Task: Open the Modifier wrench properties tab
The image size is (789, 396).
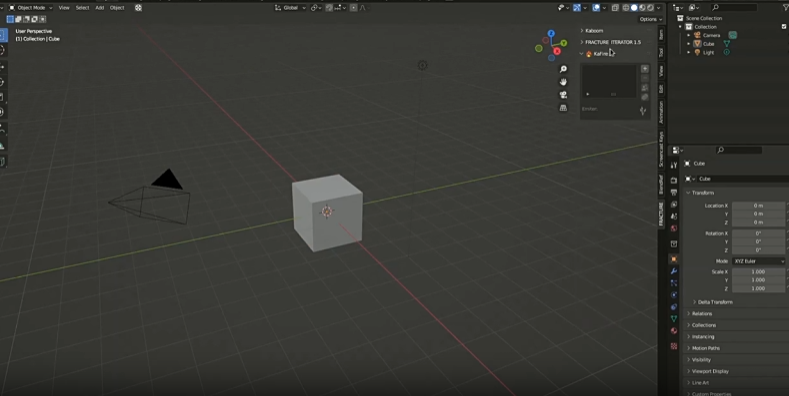Action: (674, 271)
